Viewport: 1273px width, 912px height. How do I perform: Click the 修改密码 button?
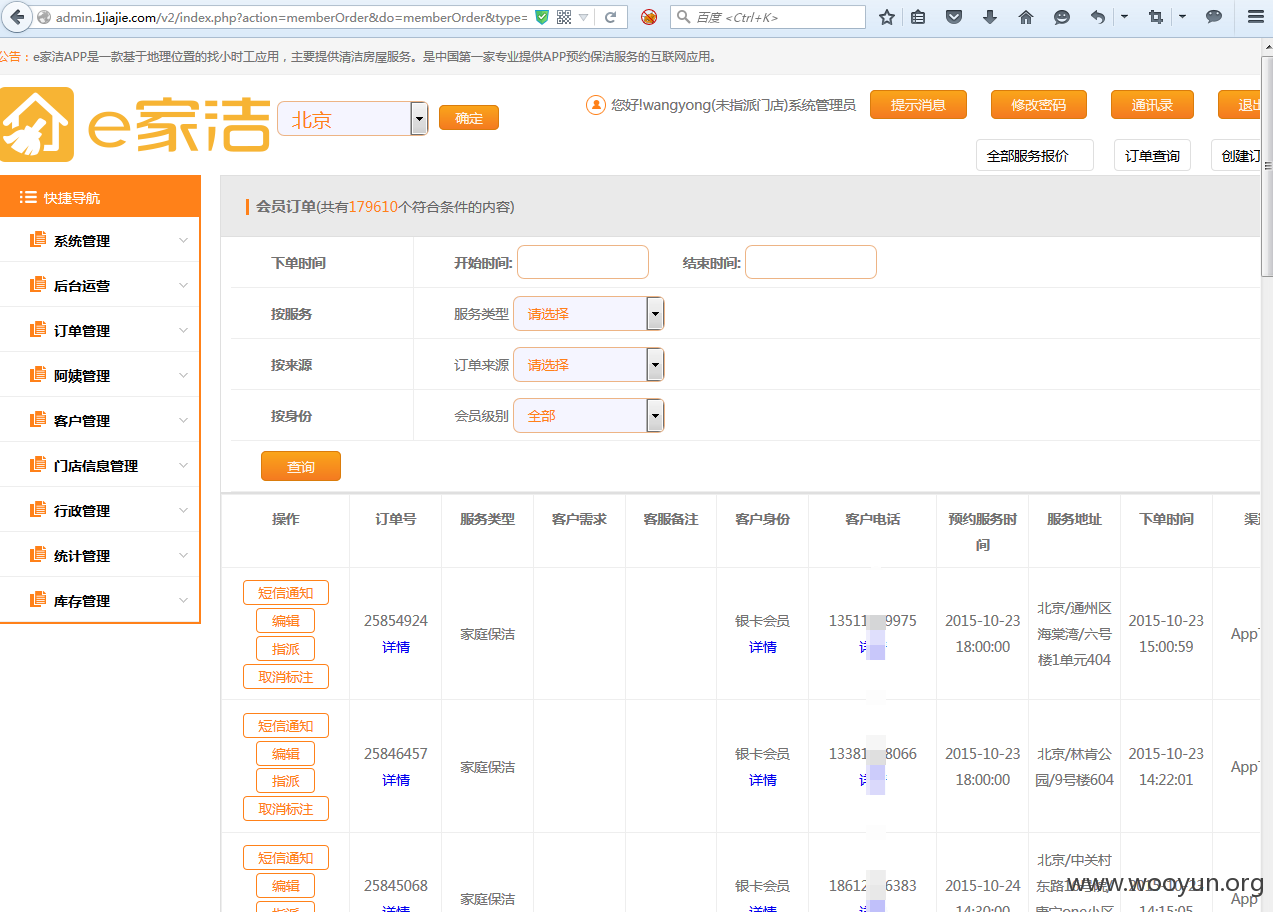1039,105
